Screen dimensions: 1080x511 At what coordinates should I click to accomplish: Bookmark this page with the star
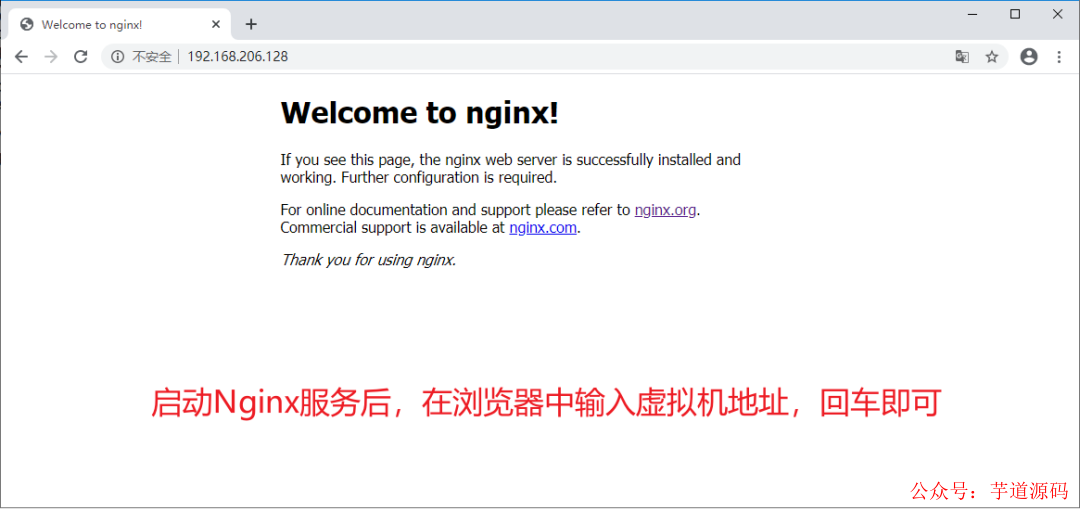coord(992,57)
